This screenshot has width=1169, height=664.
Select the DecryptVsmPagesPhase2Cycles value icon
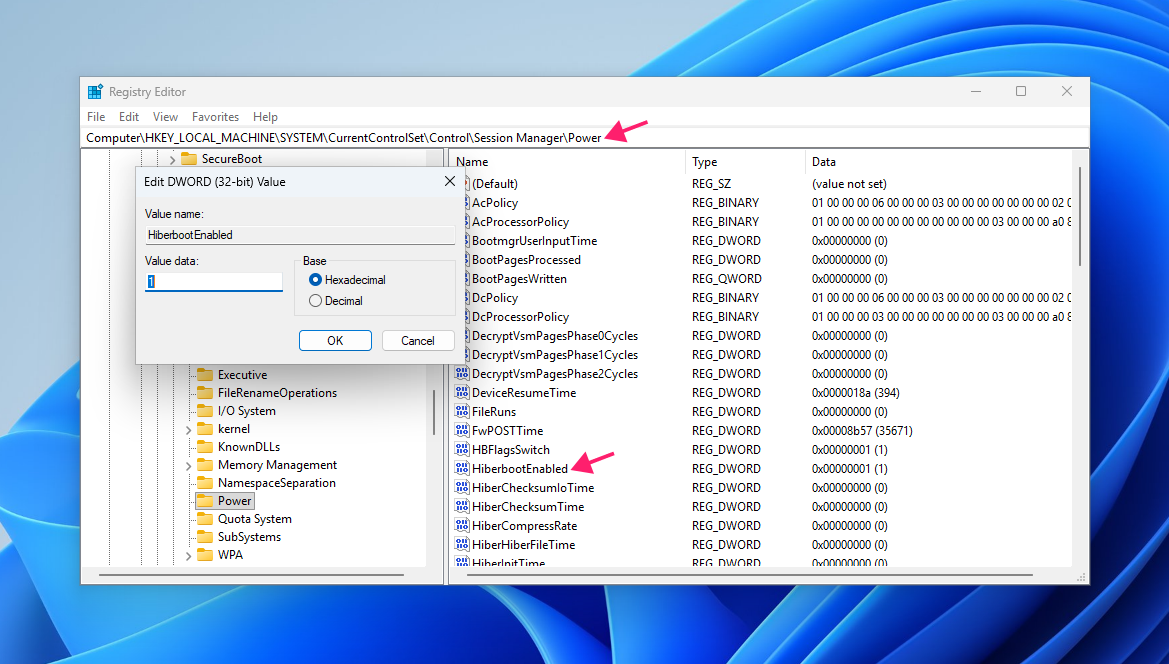point(461,373)
